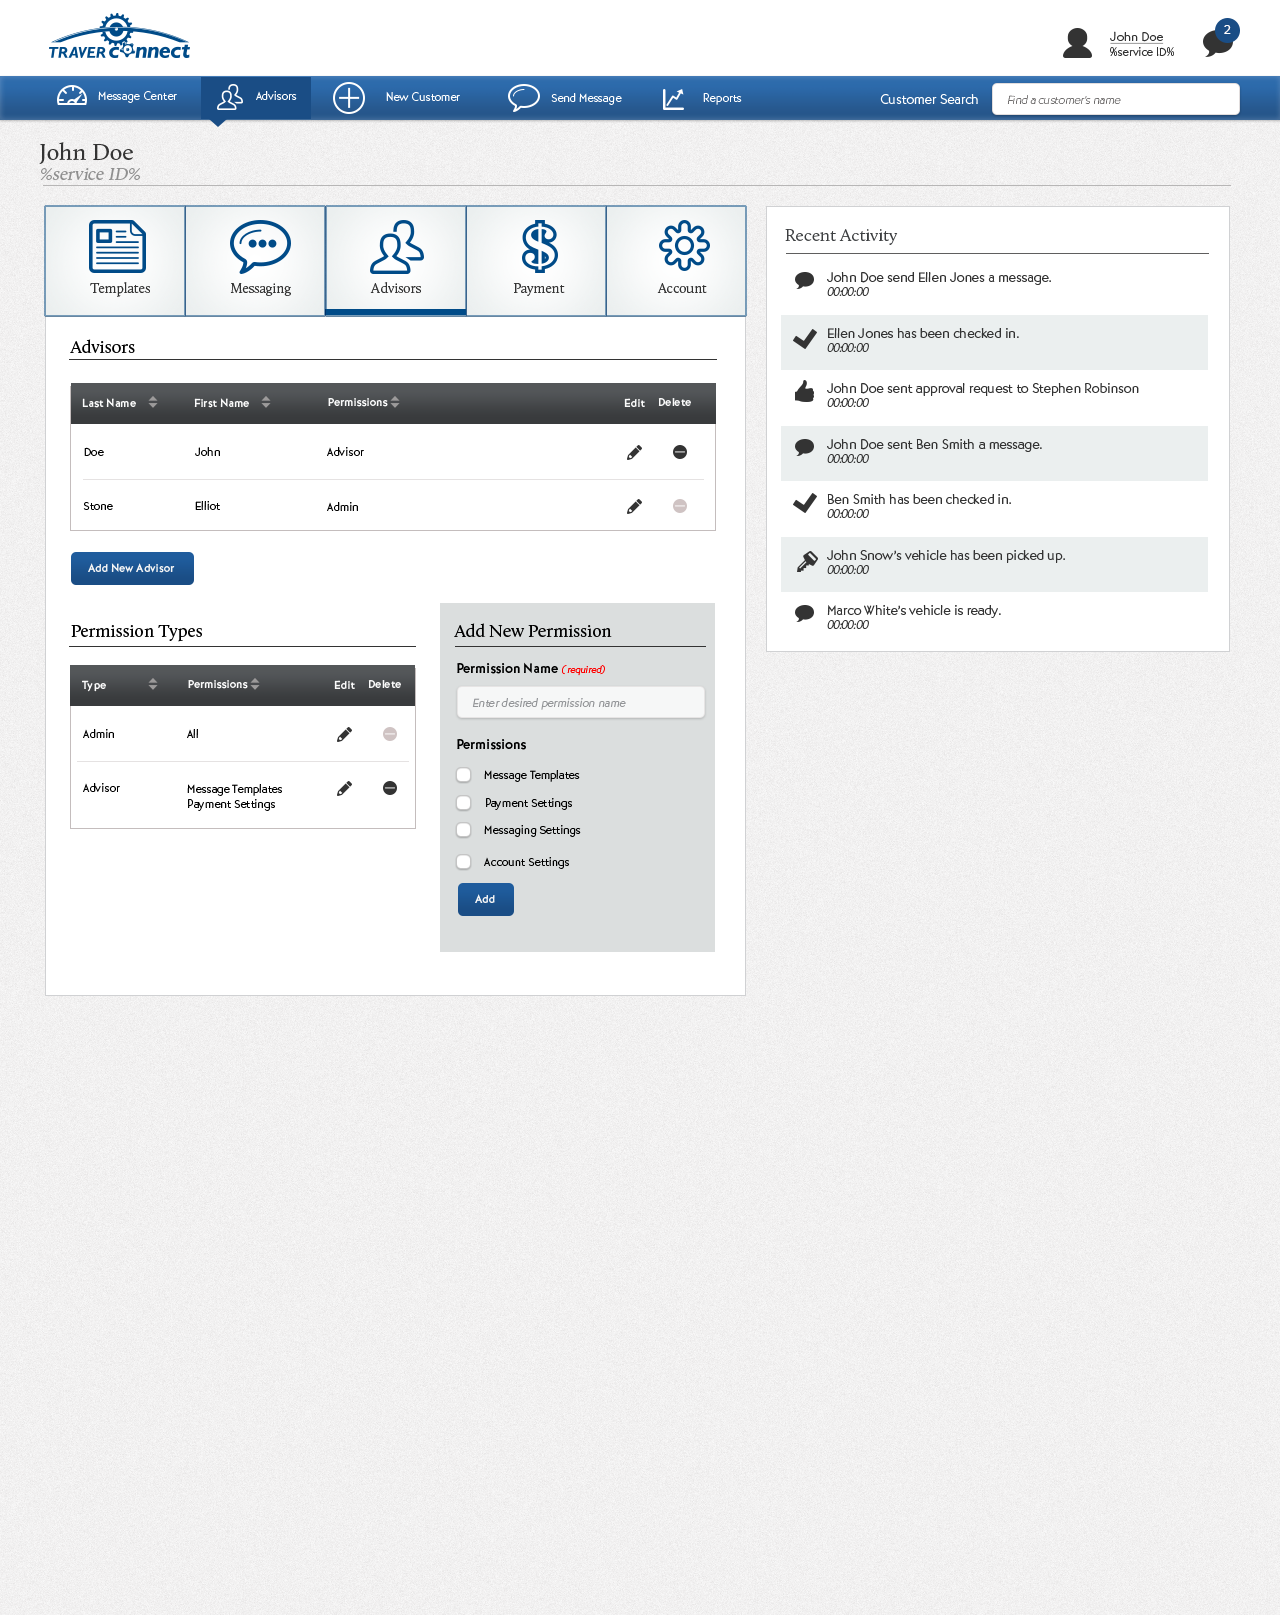Open notifications chat bubble with badge
The width and height of the screenshot is (1280, 1615).
pos(1217,42)
